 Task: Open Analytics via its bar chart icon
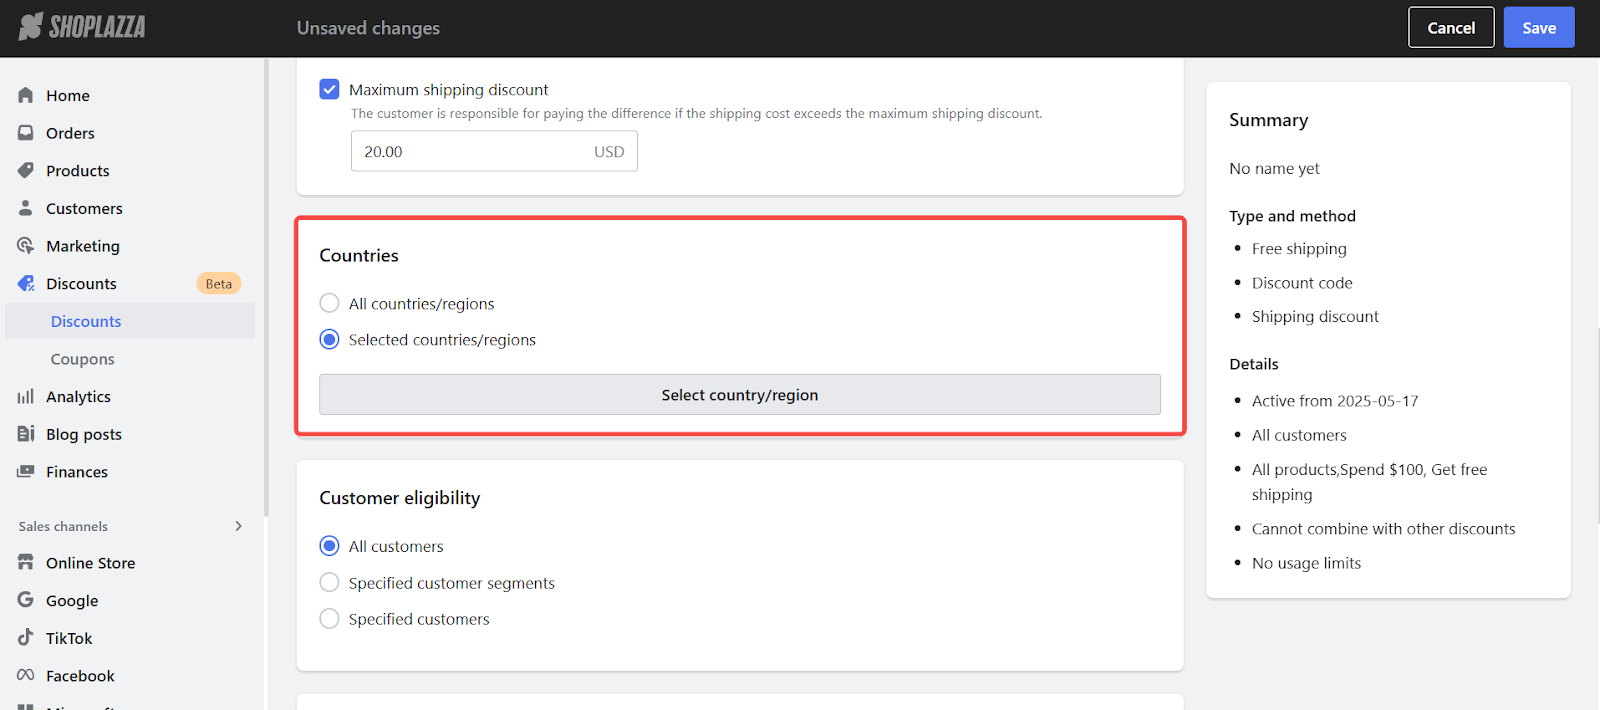(x=26, y=397)
